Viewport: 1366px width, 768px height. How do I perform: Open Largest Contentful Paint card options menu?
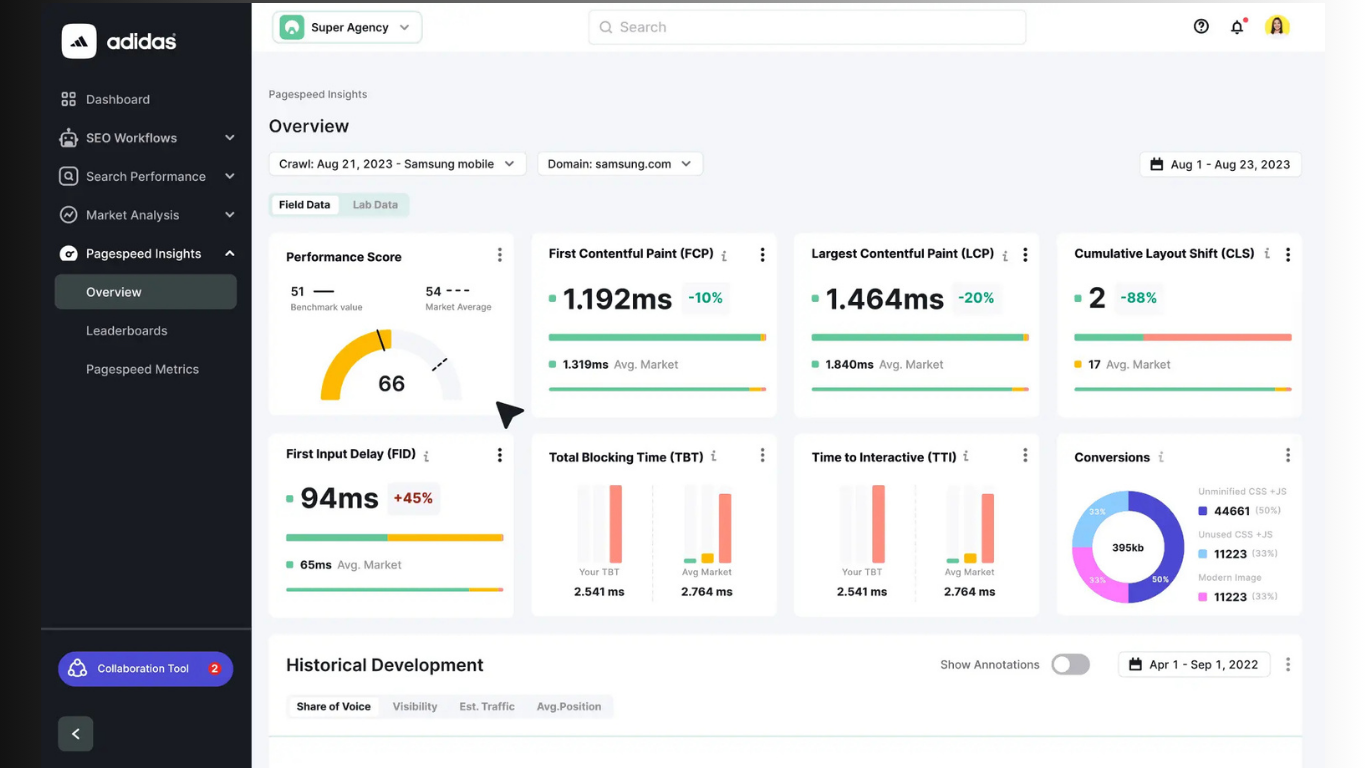tap(1025, 255)
